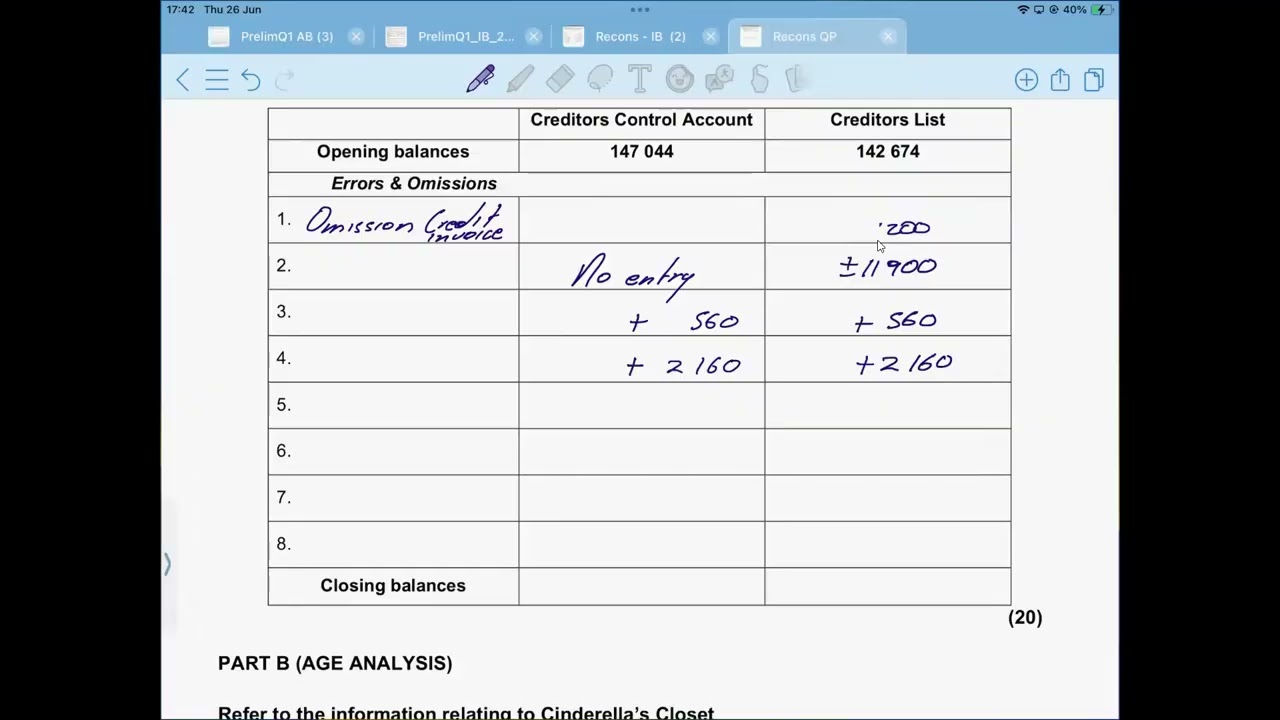Add new page with plus icon

pos(1026,80)
